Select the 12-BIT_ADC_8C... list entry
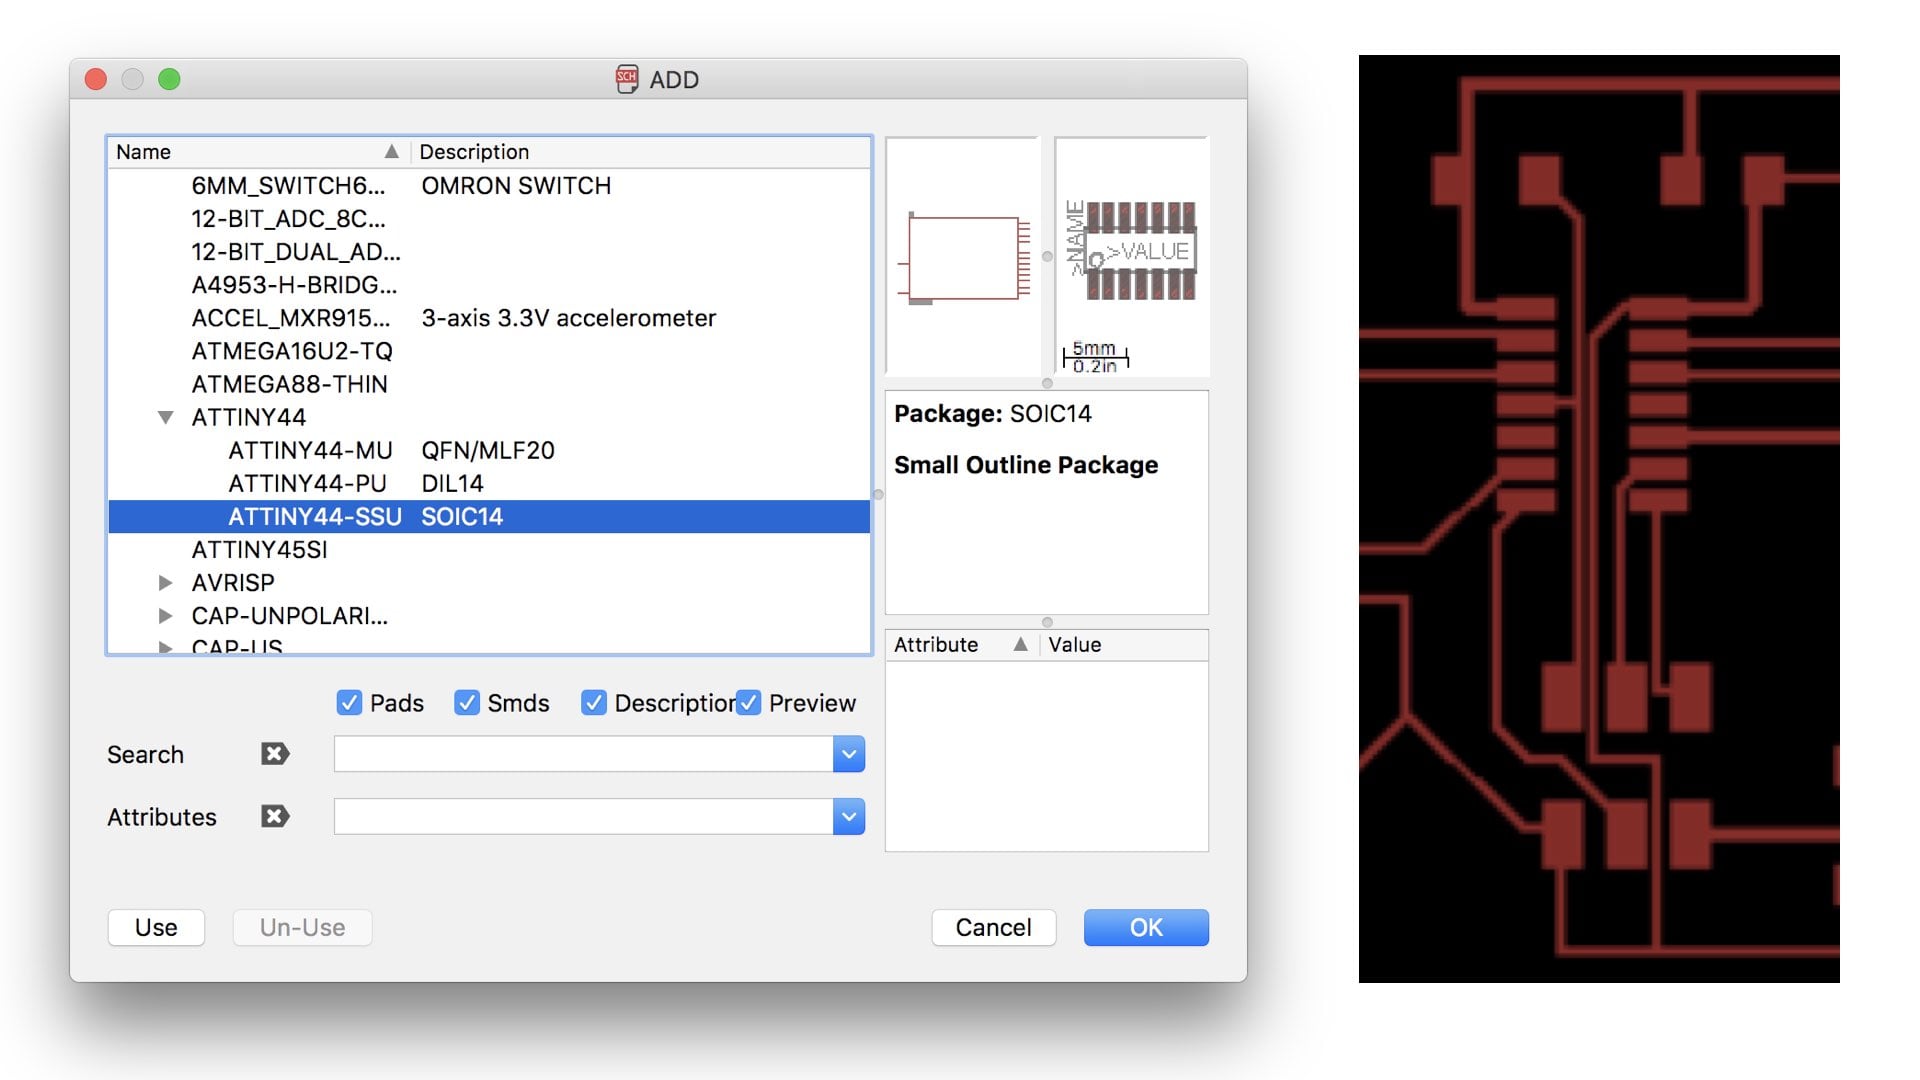The height and width of the screenshot is (1080, 1920). [x=489, y=218]
